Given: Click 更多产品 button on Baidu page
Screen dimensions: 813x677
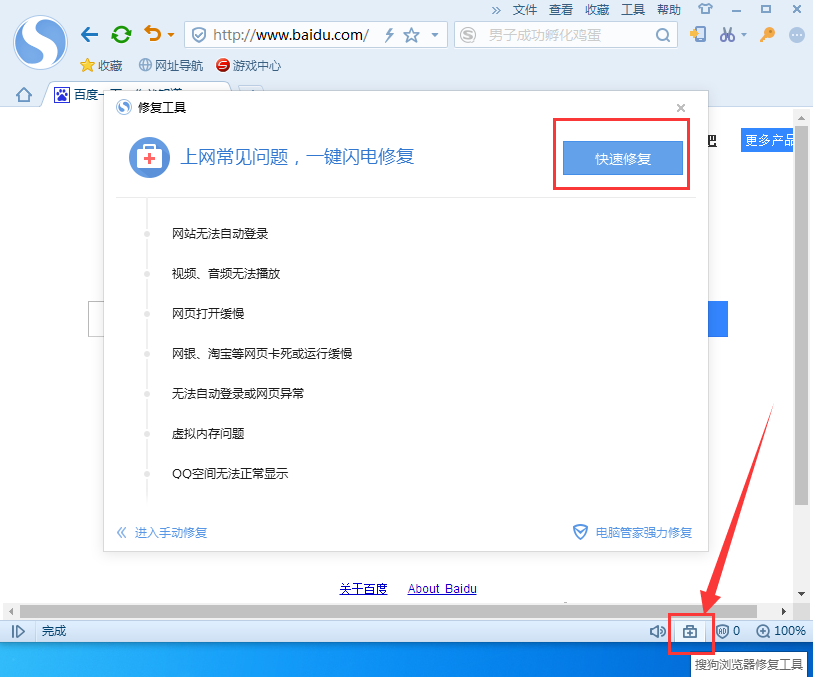Looking at the screenshot, I should point(767,140).
